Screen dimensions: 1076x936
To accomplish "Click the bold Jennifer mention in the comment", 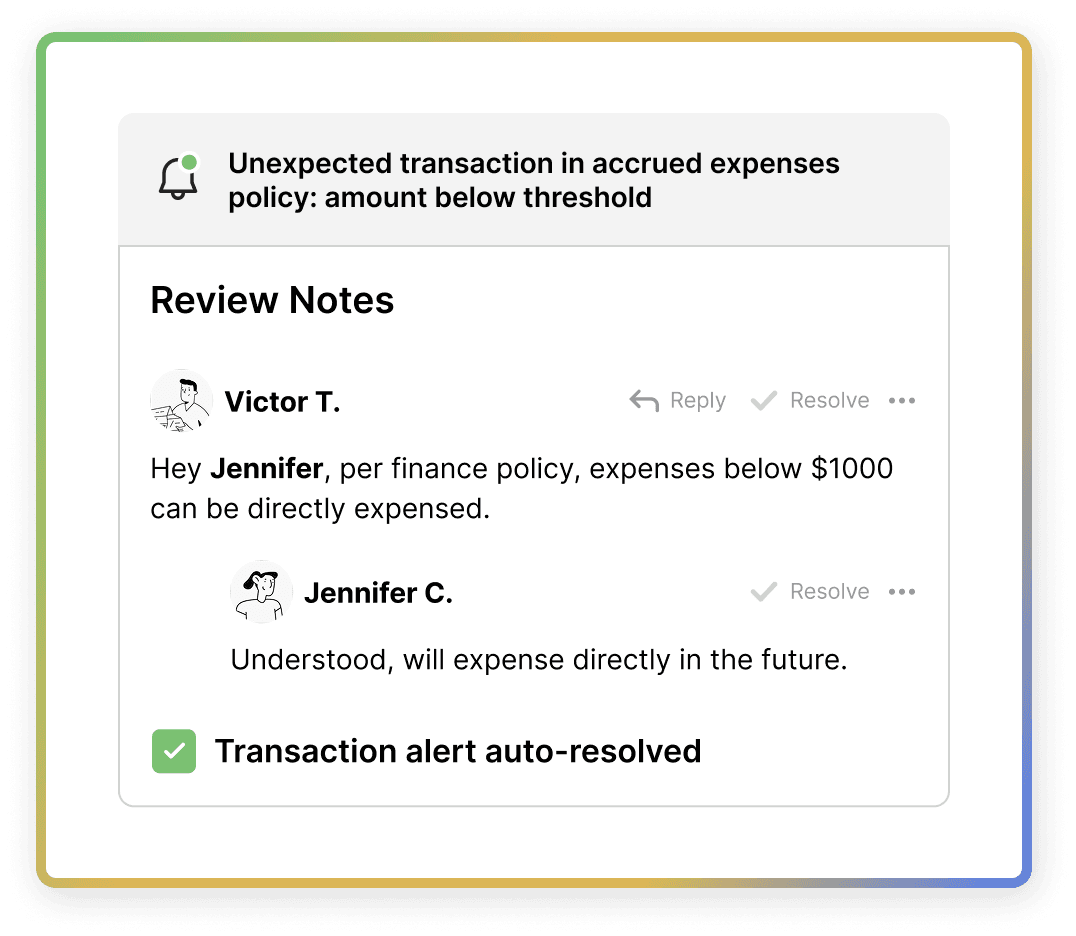I will click(266, 468).
